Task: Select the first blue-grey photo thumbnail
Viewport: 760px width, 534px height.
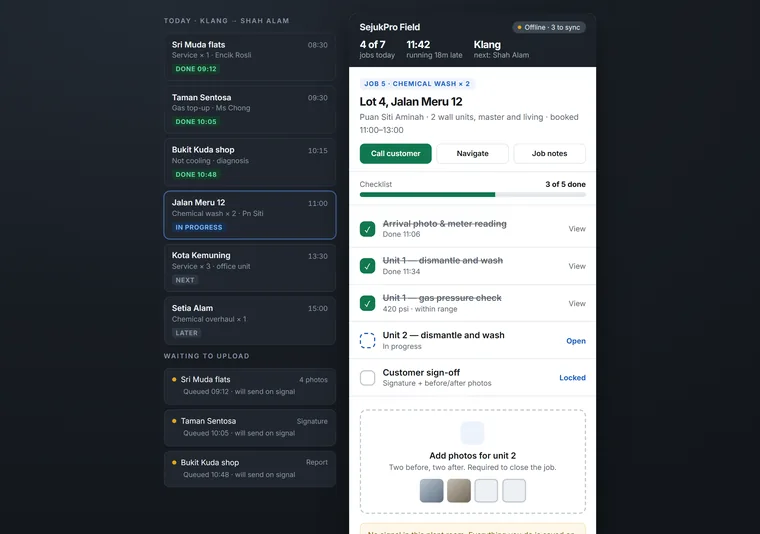Action: tap(431, 490)
